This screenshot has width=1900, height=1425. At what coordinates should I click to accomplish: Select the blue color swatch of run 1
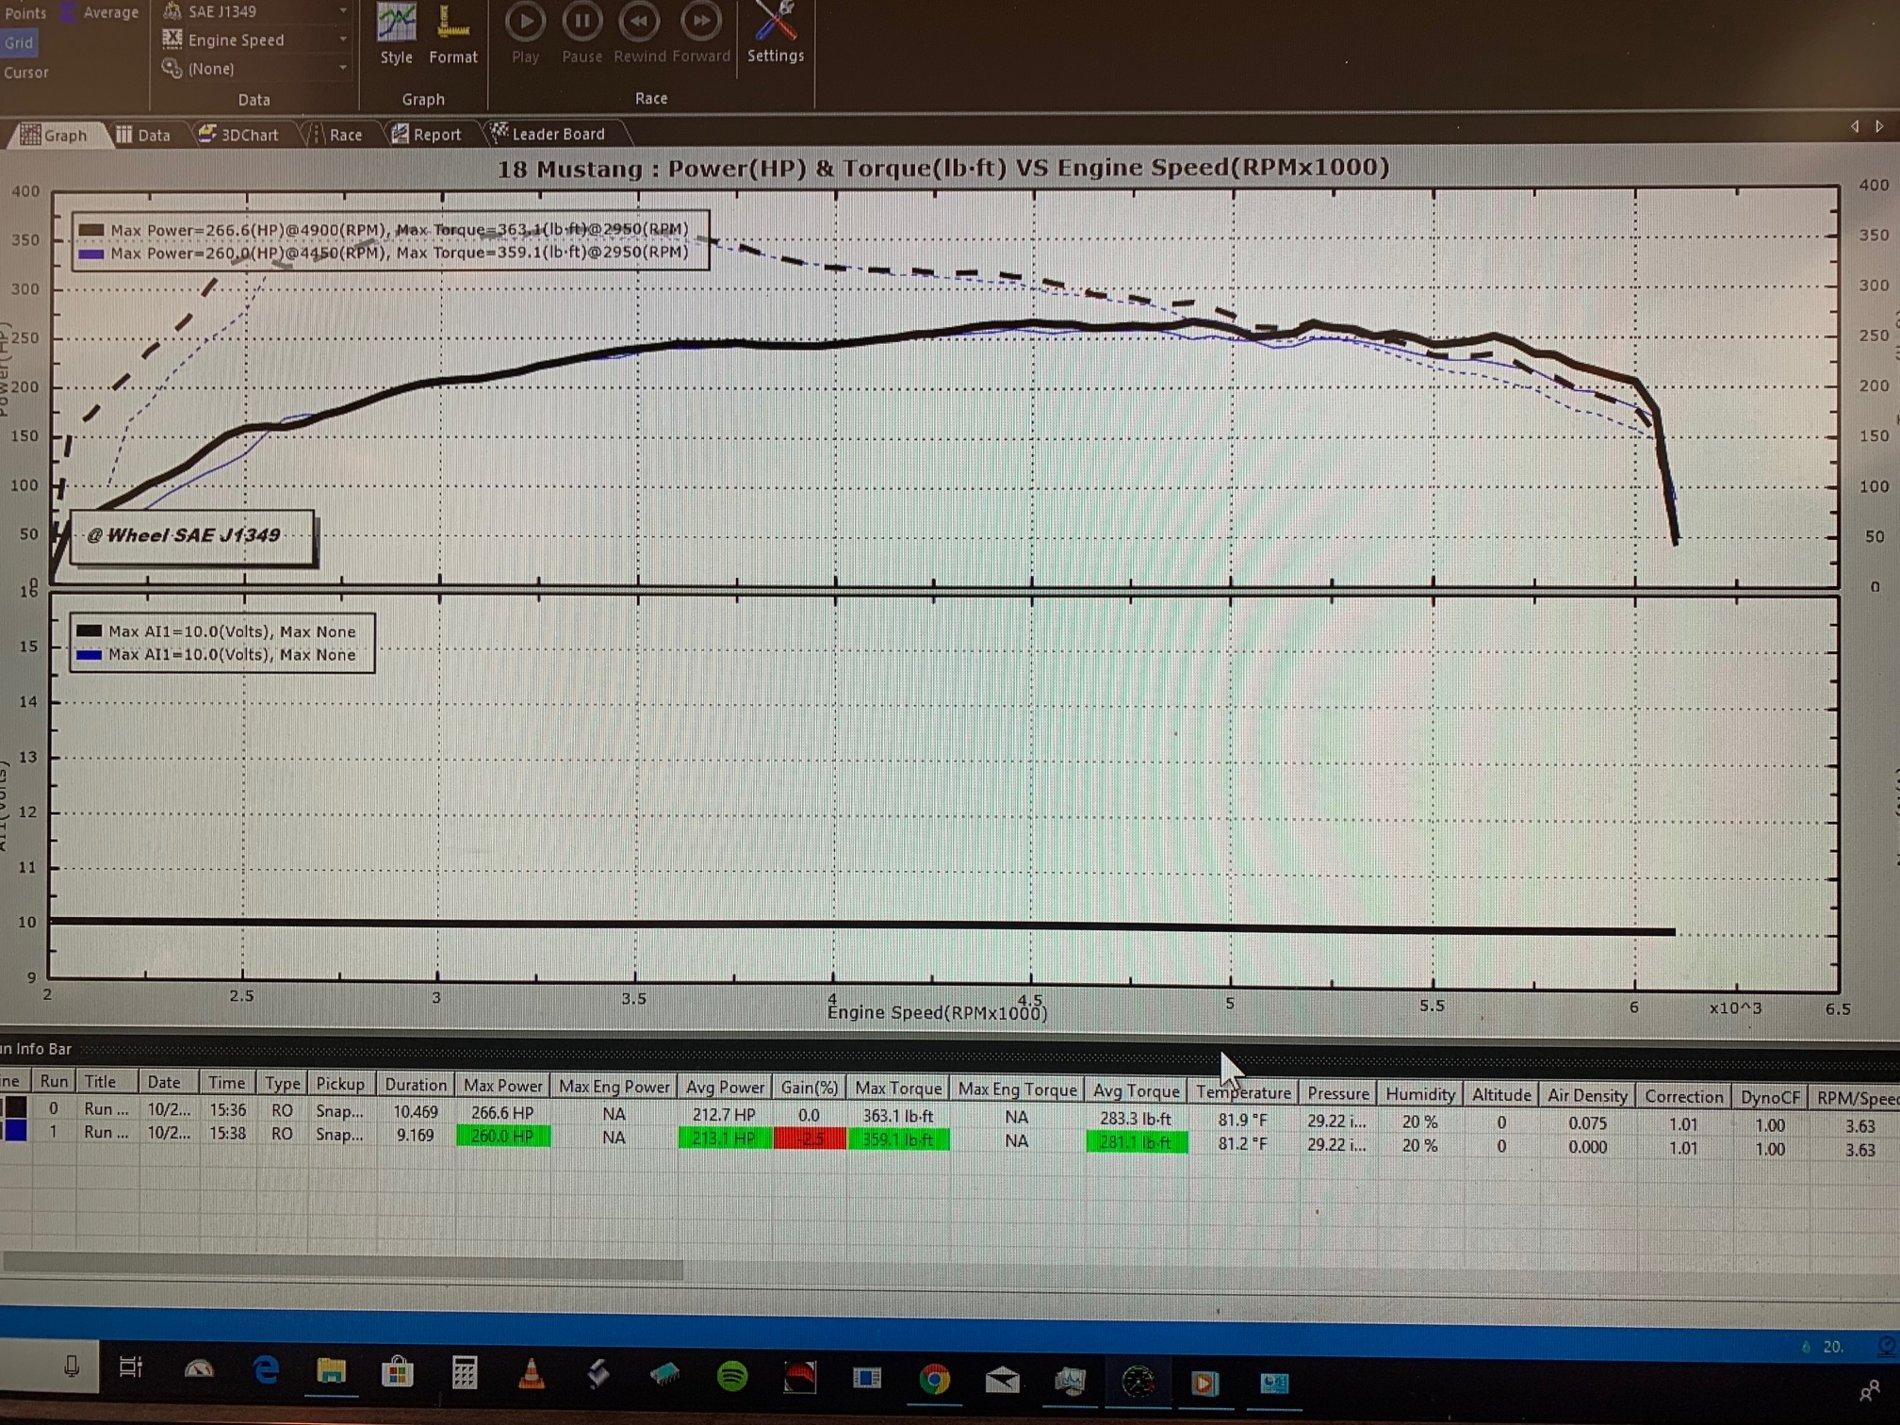[x=15, y=1131]
